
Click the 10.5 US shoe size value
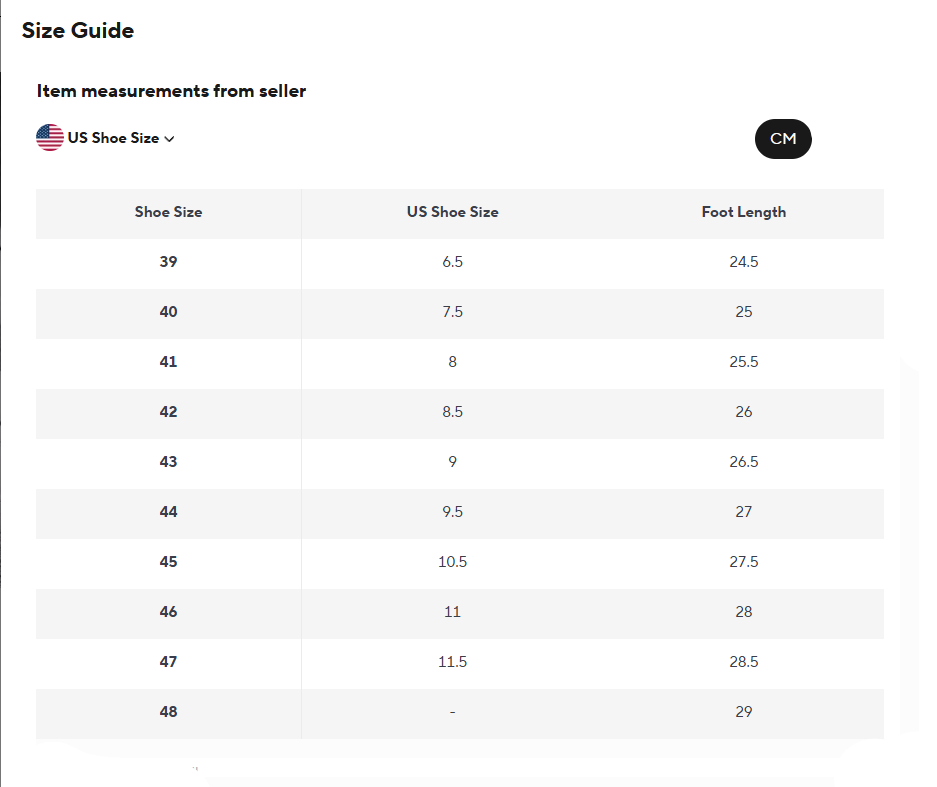point(452,562)
